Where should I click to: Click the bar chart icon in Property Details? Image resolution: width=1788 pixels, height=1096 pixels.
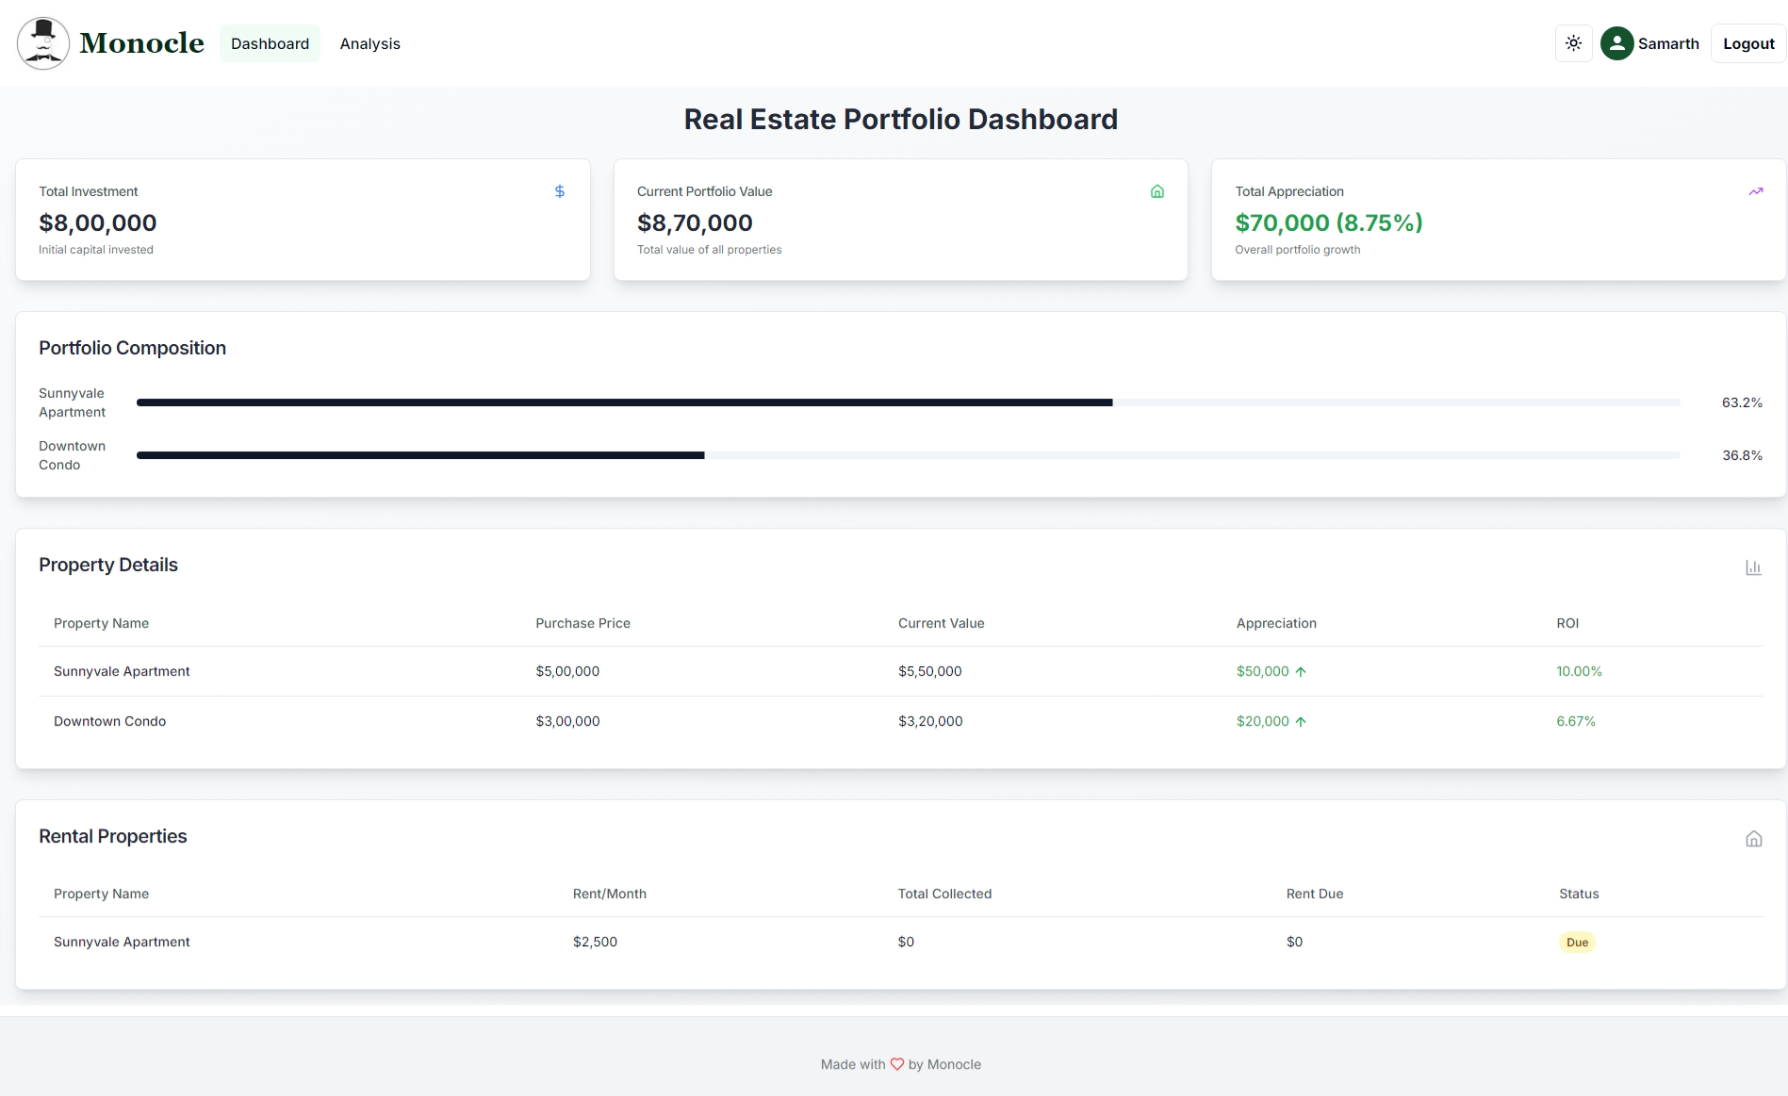coord(1753,567)
